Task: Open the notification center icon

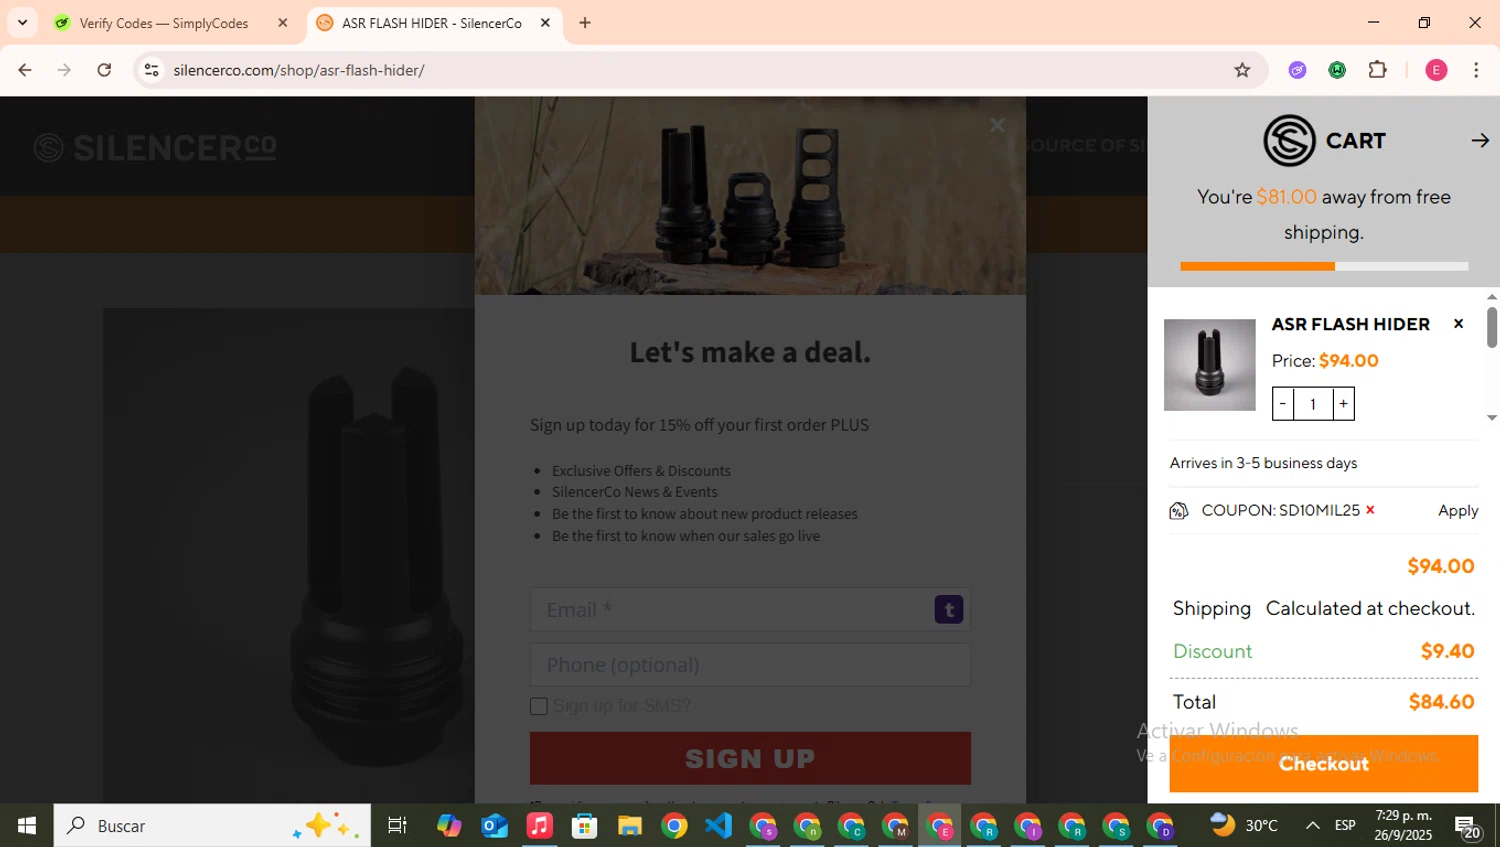Action: [x=1467, y=827]
